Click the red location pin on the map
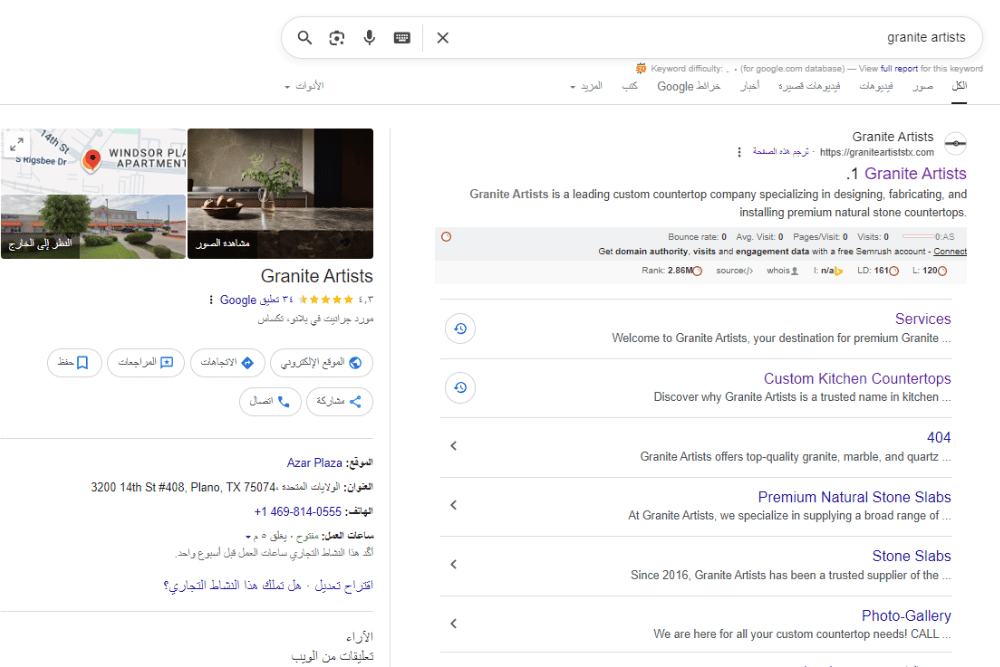The image size is (1000, 667). (x=92, y=159)
